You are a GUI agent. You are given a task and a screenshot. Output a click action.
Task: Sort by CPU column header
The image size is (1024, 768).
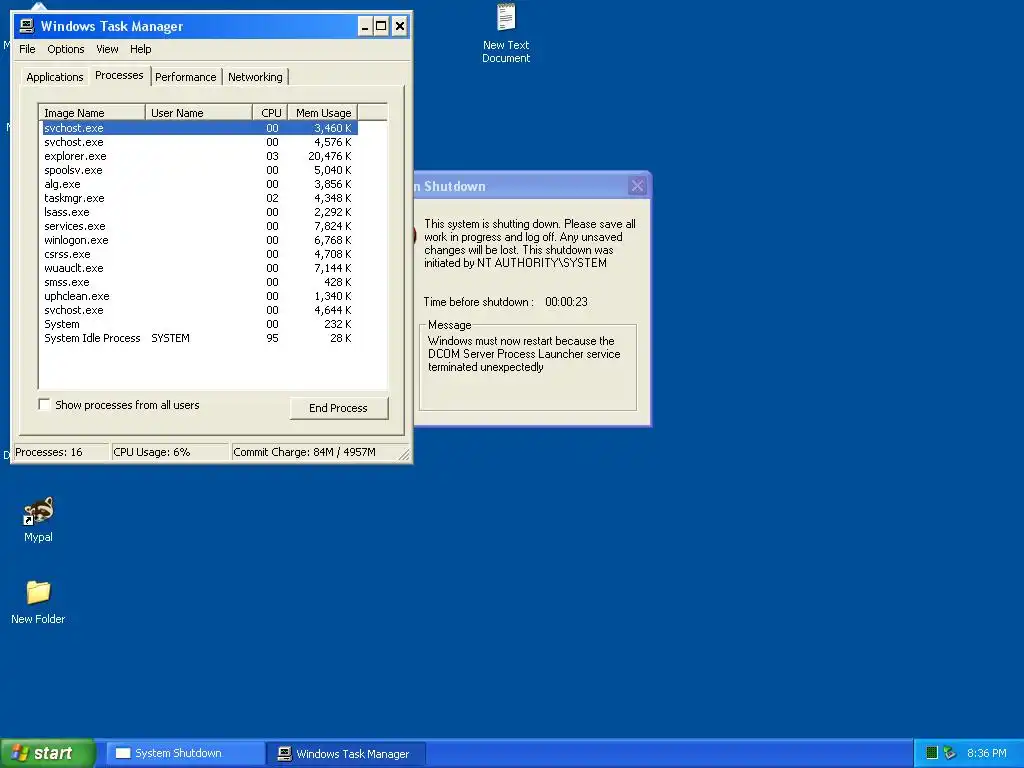click(270, 113)
